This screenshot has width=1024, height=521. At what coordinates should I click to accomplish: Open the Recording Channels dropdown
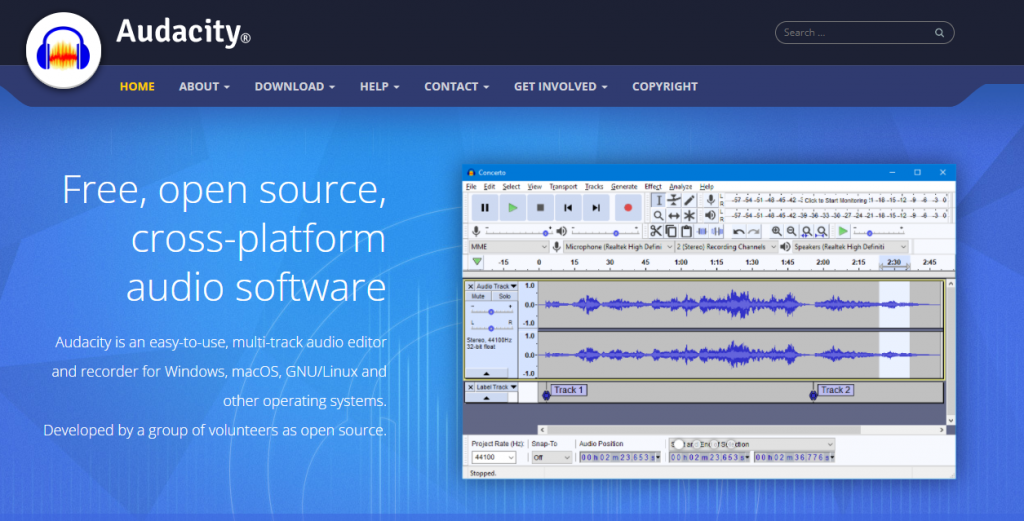(x=726, y=247)
